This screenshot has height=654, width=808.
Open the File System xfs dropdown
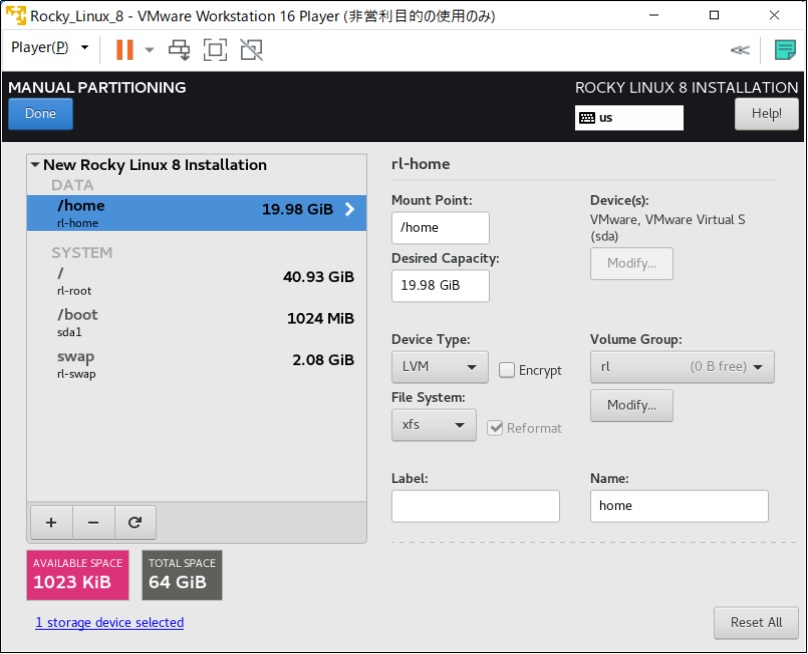[433, 425]
